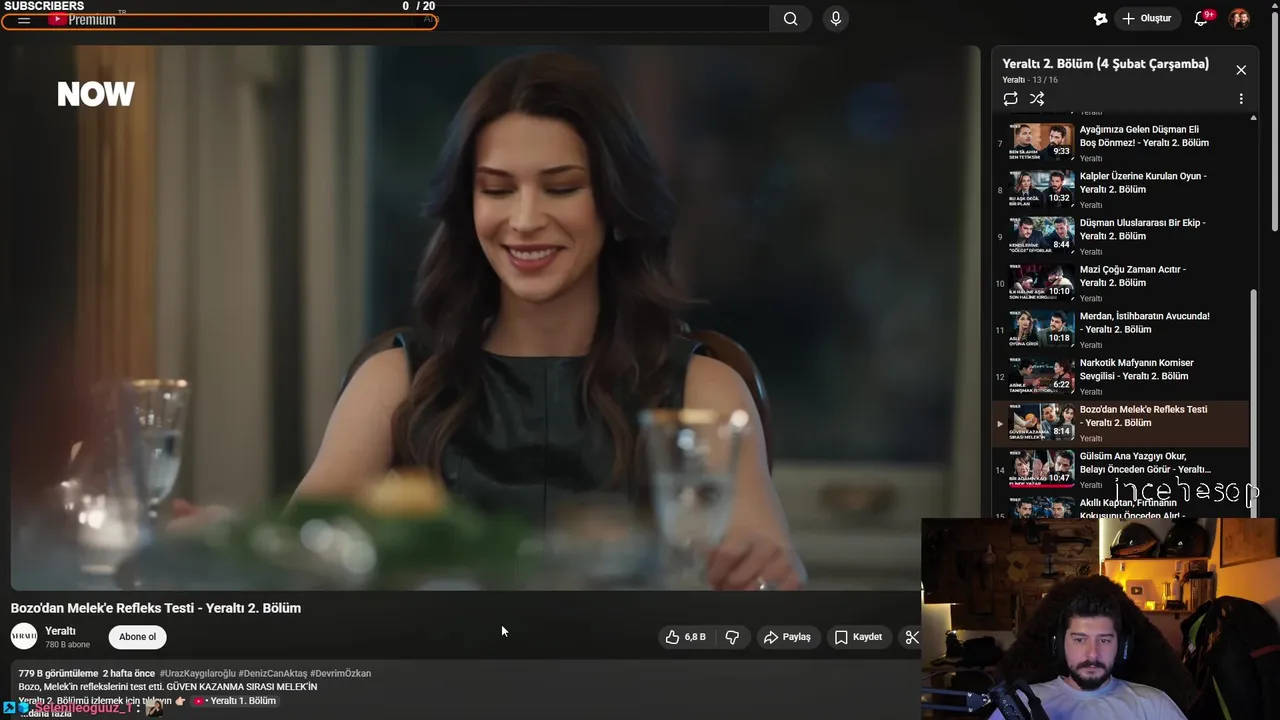Click the icon beside the Oluştur button
The width and height of the screenshot is (1280, 720).
[x=1101, y=19]
